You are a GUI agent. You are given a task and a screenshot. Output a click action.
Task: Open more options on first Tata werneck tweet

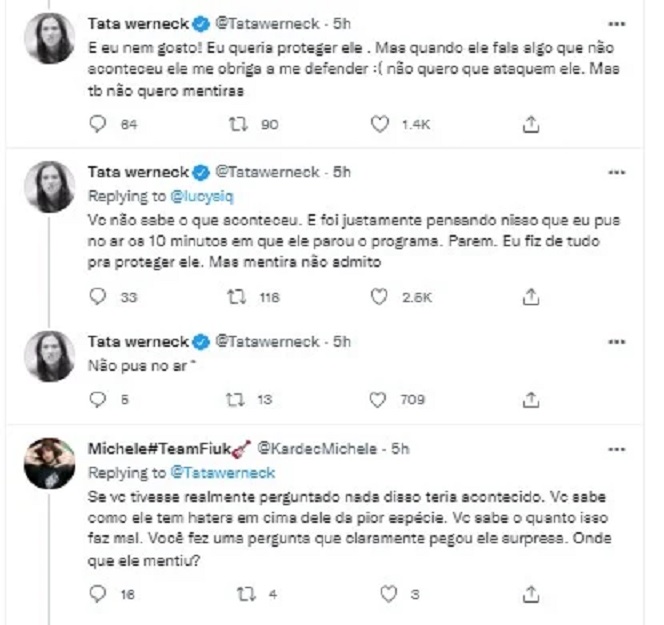coord(626,21)
